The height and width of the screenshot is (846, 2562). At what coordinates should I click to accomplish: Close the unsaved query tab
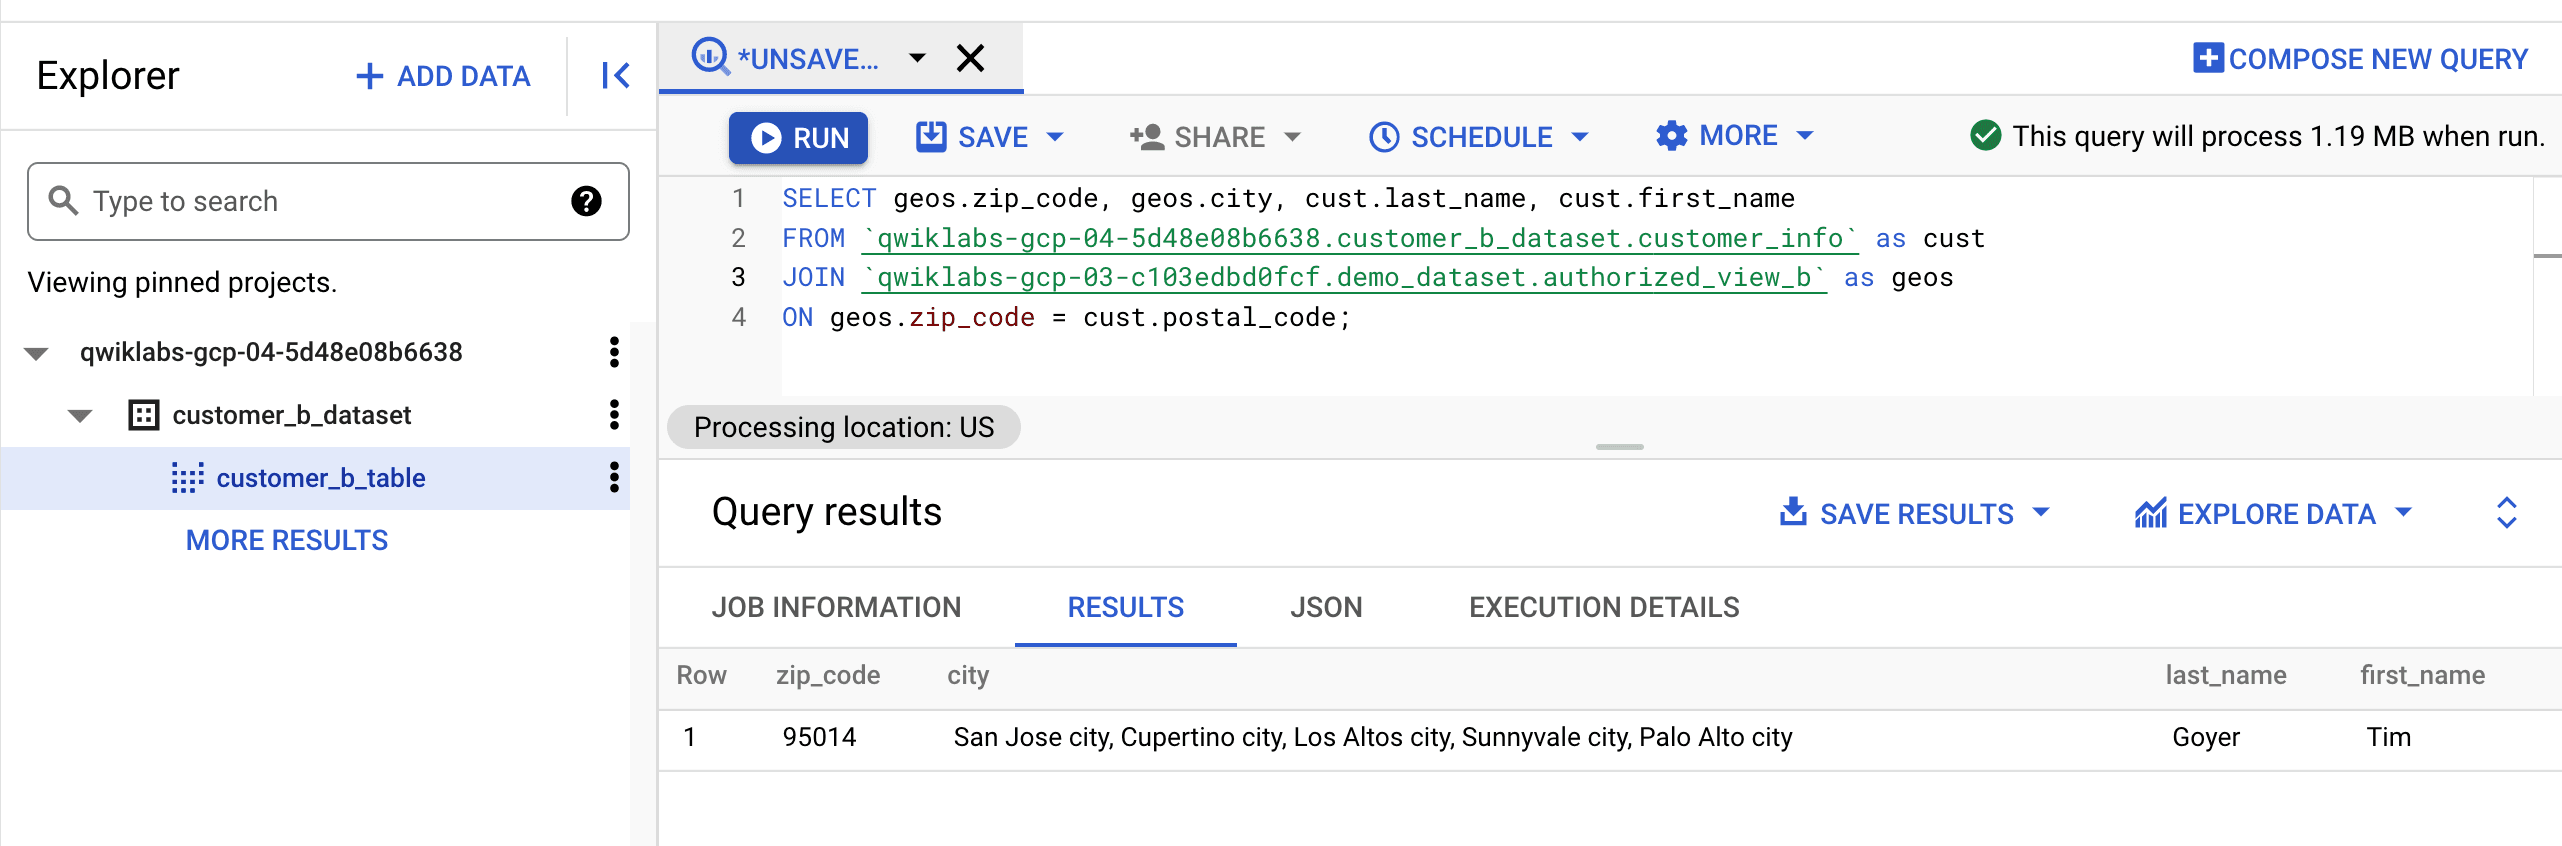pyautogui.click(x=970, y=58)
